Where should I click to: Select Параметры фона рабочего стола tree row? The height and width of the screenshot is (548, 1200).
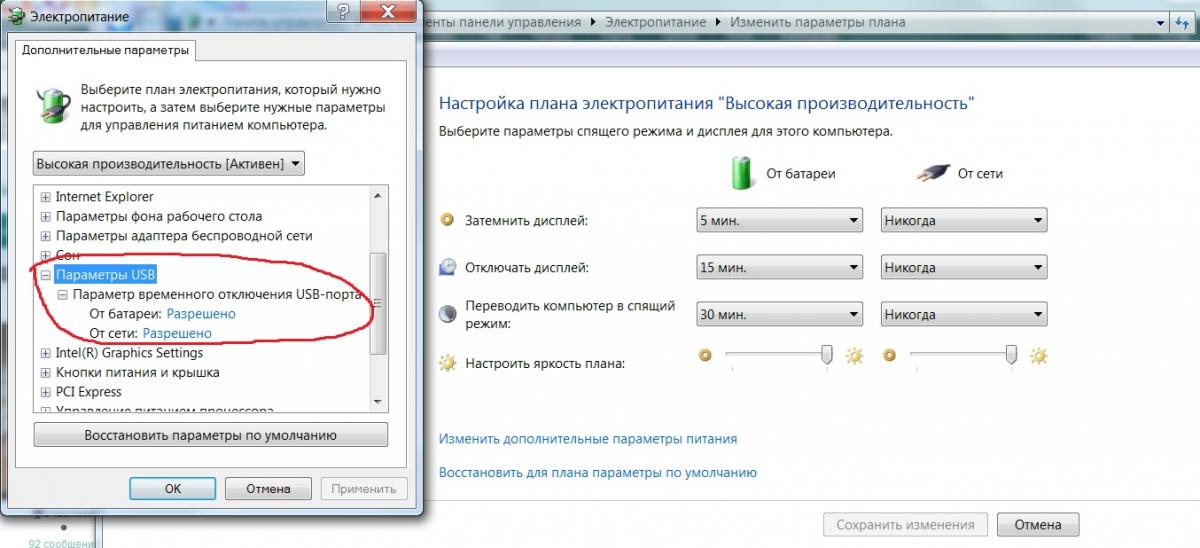click(159, 216)
